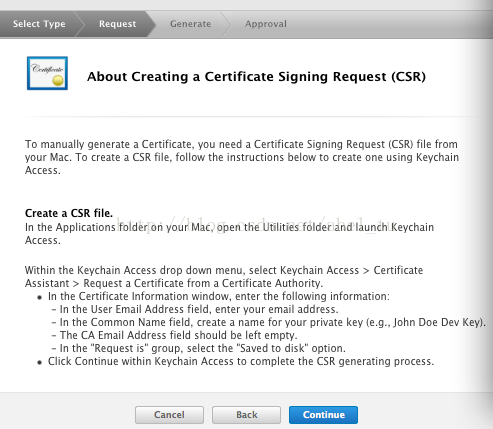The image size is (493, 429).
Task: Click the chevron between Request and Generate
Action: point(151,24)
